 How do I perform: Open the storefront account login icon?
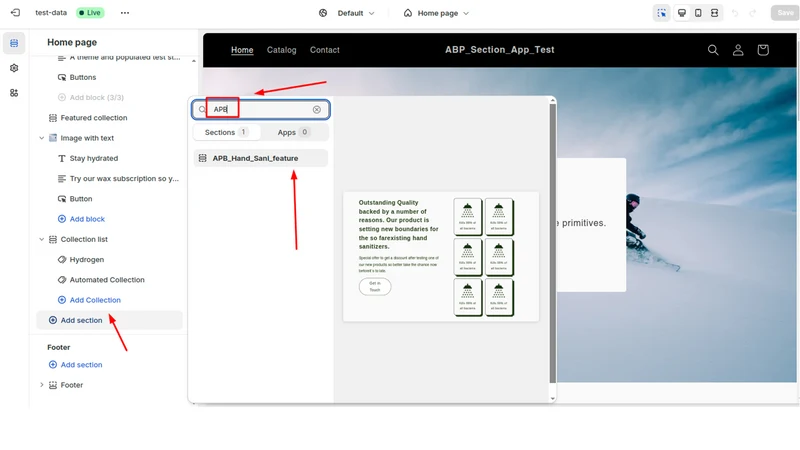pos(738,50)
